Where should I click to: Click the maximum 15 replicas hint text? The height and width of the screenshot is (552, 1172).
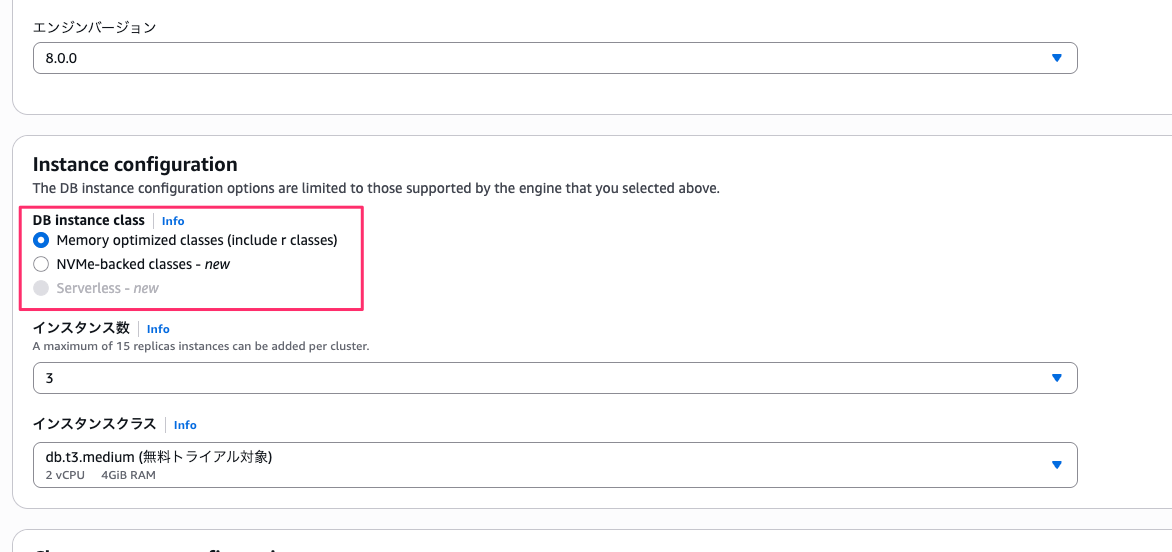pyautogui.click(x=201, y=346)
